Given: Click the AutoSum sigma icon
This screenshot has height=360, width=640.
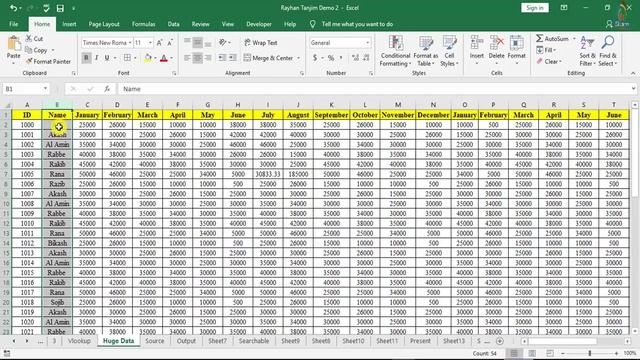Looking at the screenshot, I should pos(540,38).
